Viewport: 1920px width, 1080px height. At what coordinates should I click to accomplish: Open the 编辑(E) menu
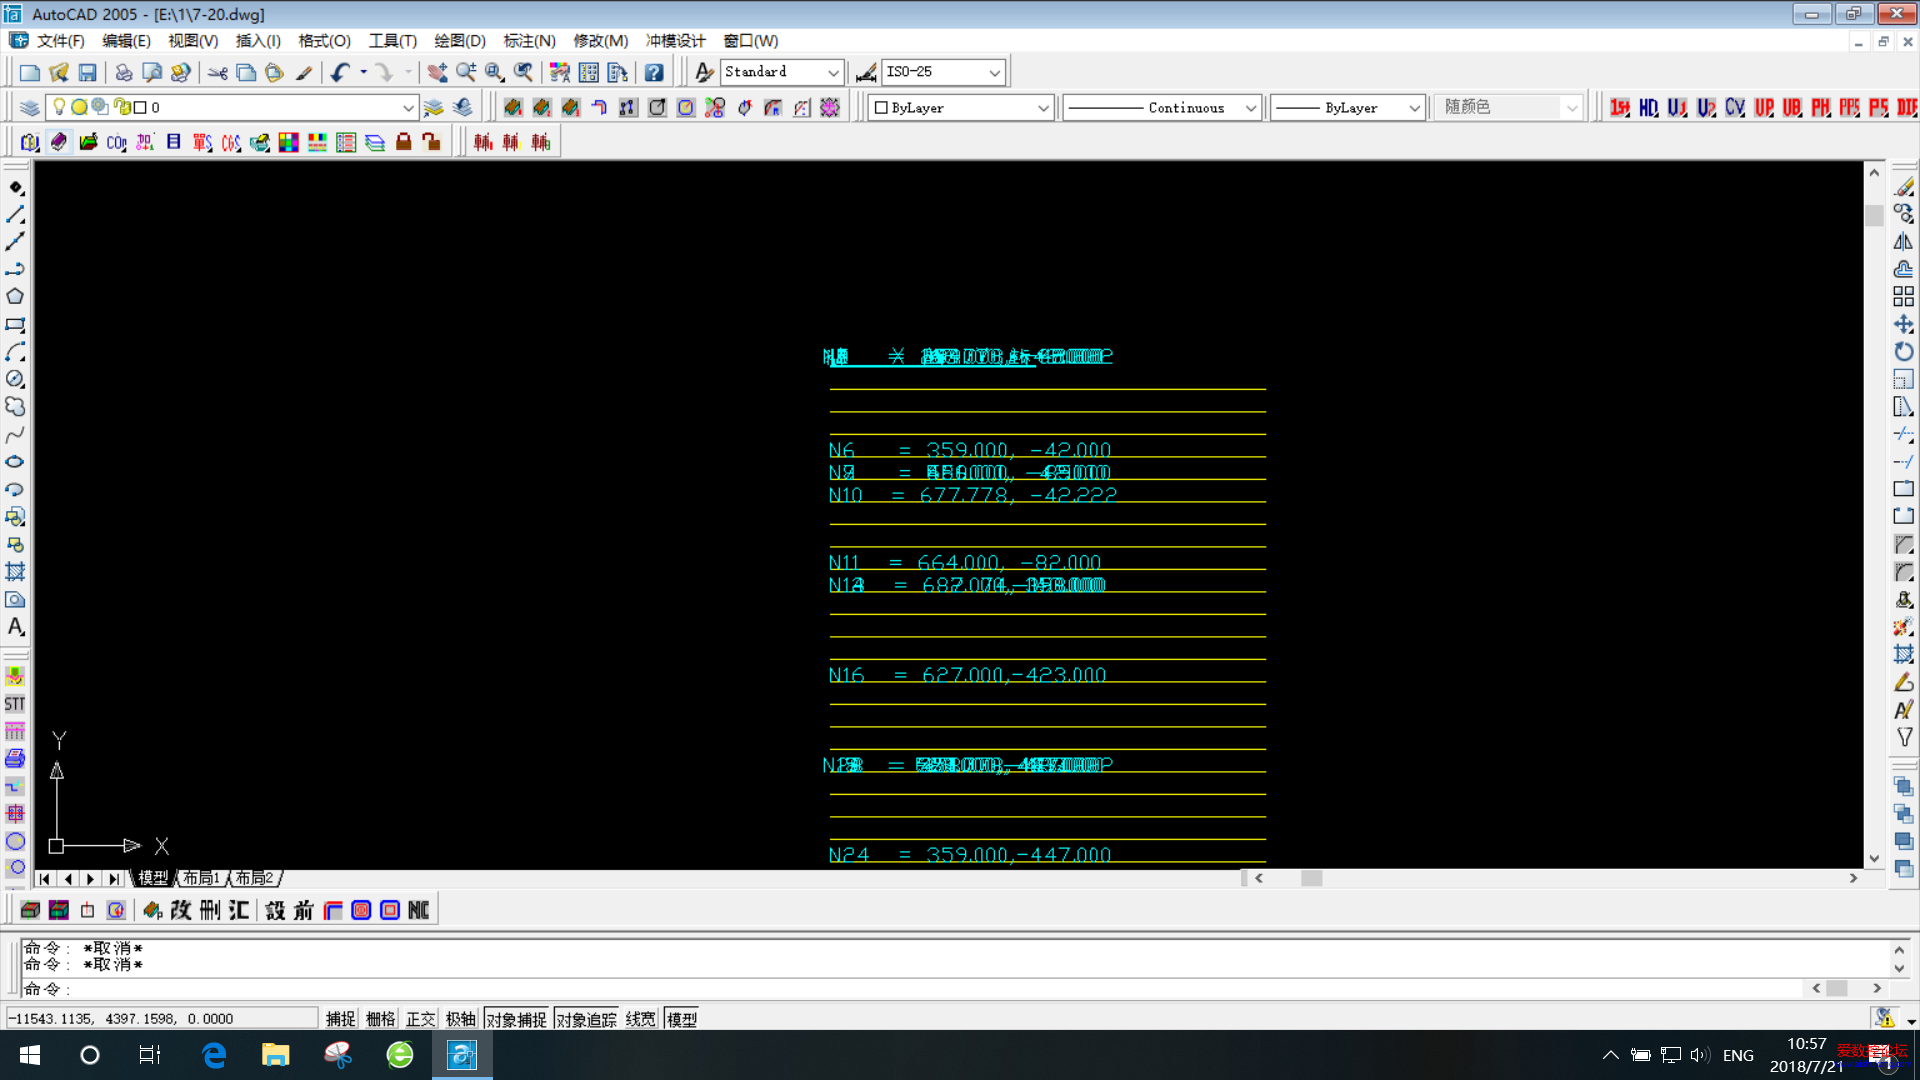(x=126, y=41)
